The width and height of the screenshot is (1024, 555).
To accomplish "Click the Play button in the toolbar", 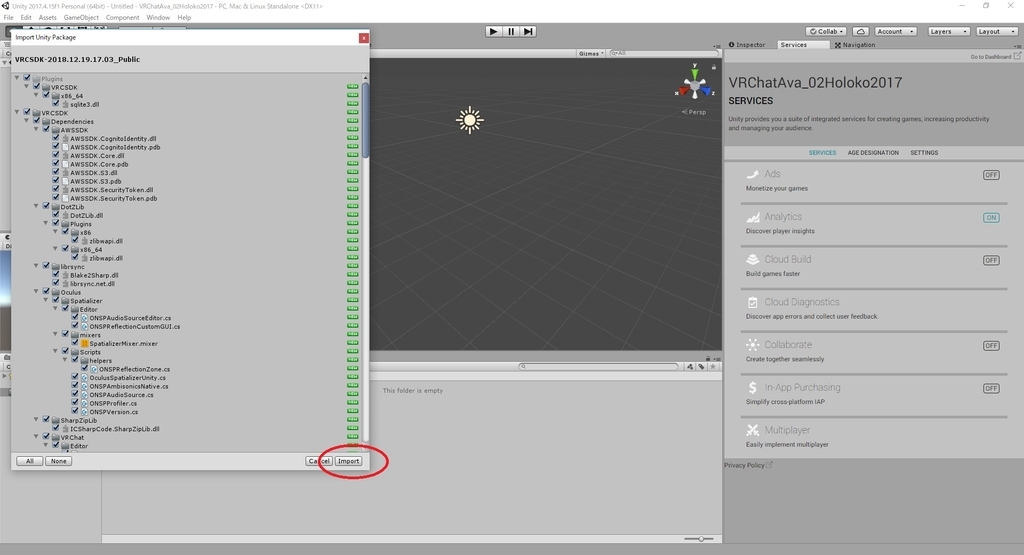I will tap(494, 31).
